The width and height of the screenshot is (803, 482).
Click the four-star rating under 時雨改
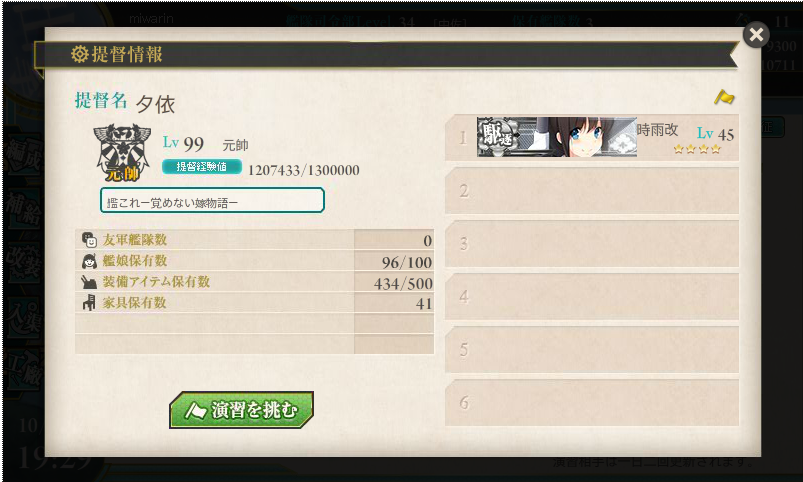click(697, 149)
